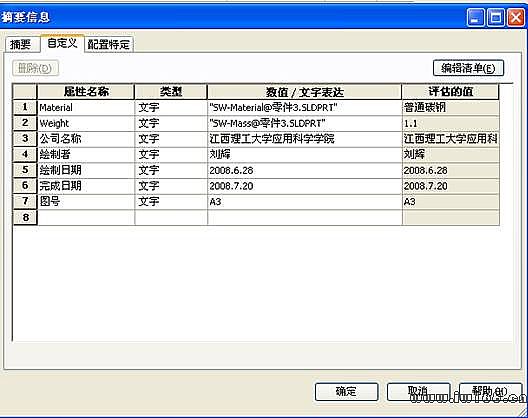This screenshot has height=418, width=528.
Task: Click the Weight property name cell
Action: click(x=86, y=123)
